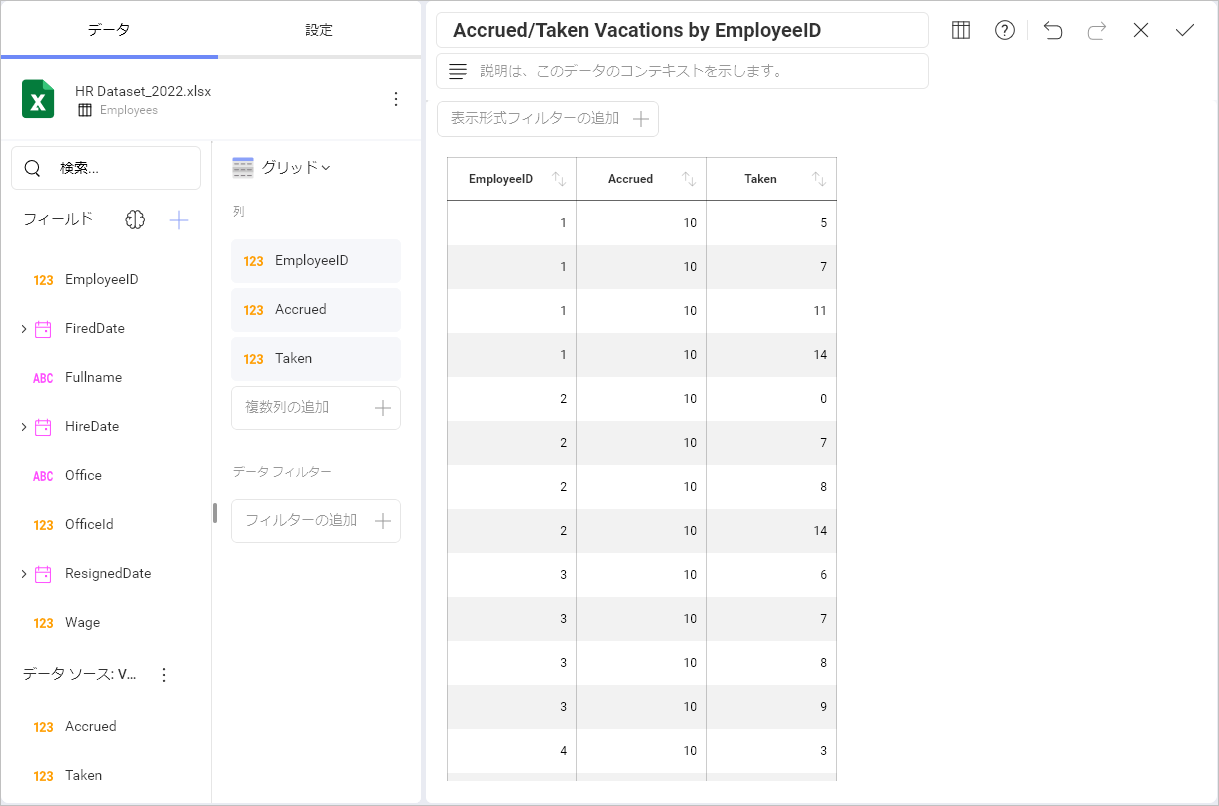Select Accrued field in data source list
This screenshot has width=1219, height=806.
(90, 727)
